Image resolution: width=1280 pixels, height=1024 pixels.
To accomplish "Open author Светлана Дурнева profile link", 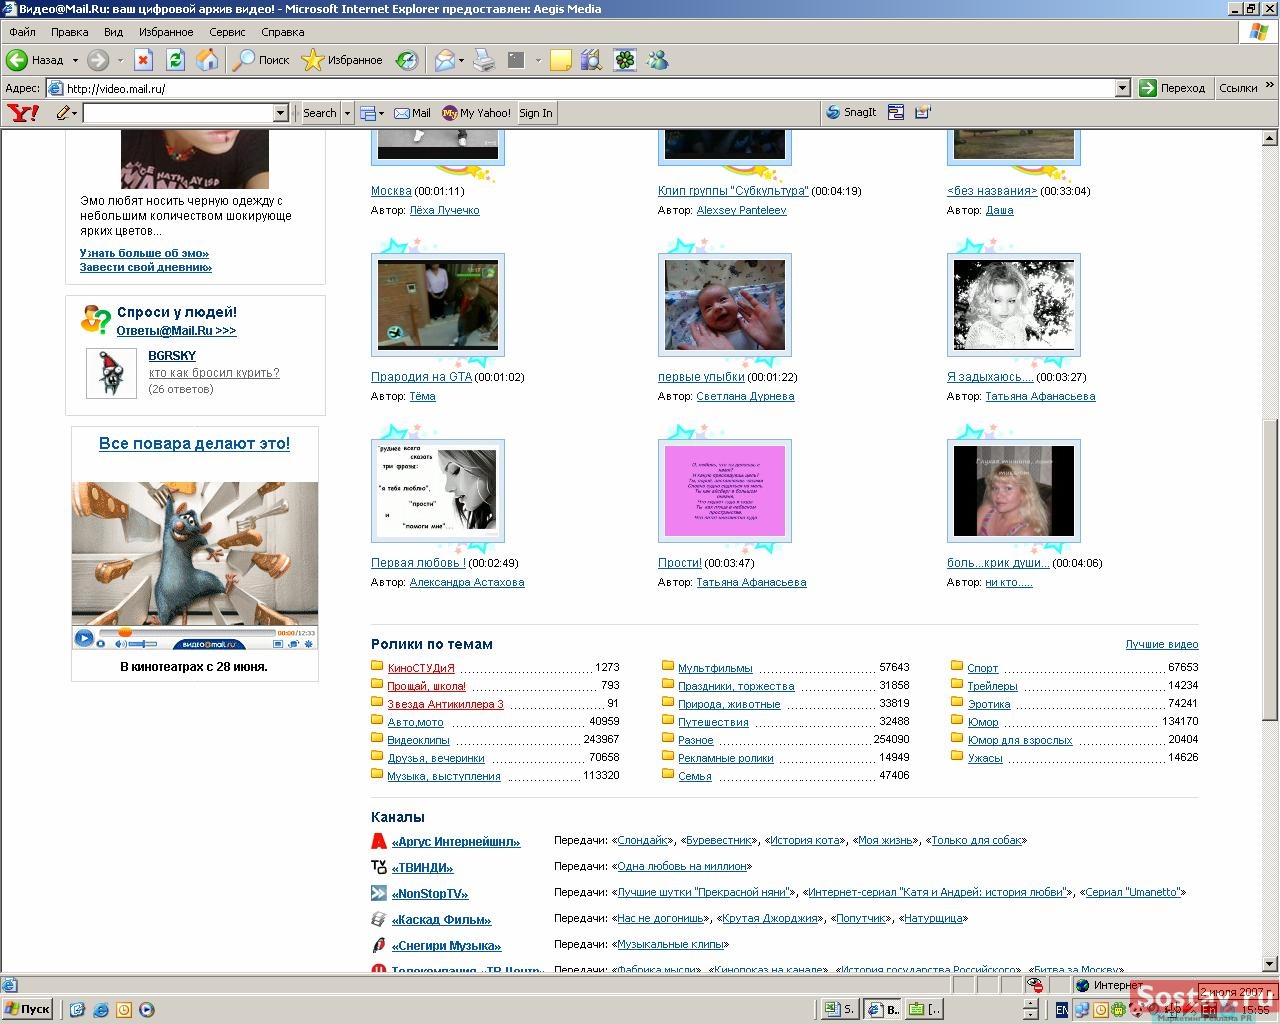I will click(x=745, y=397).
